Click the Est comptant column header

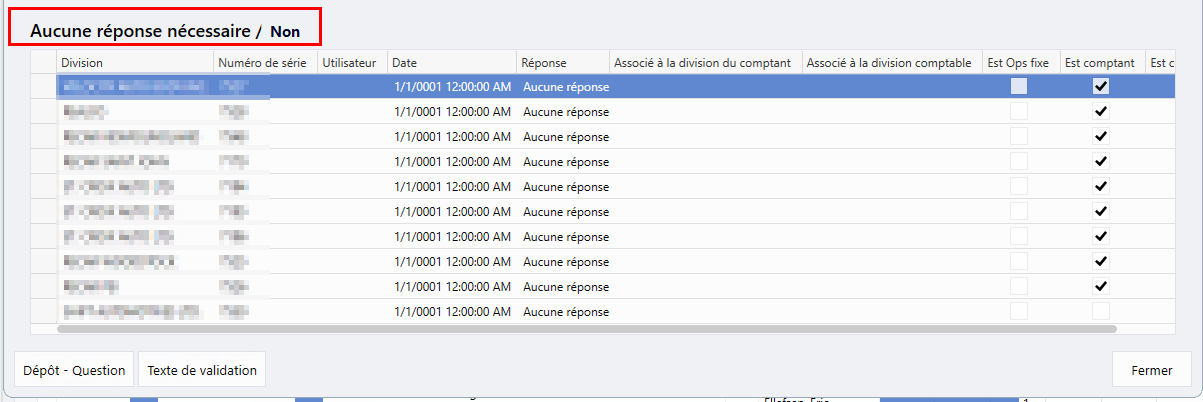click(1101, 63)
